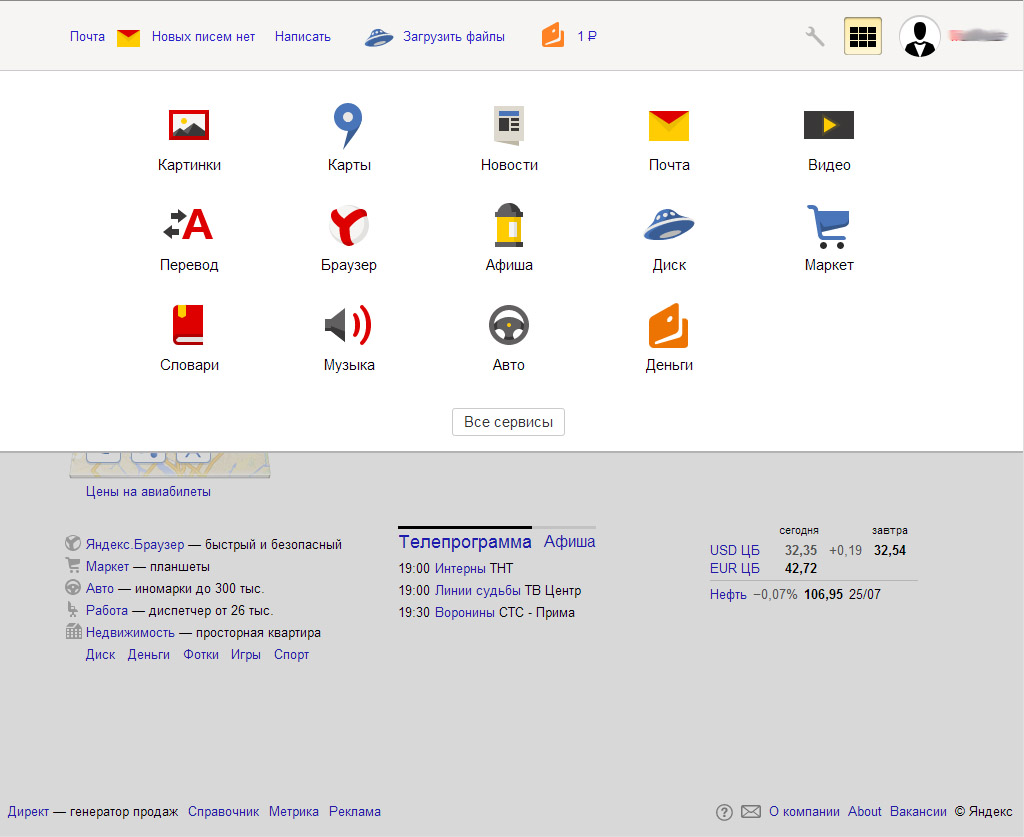Image resolution: width=1024 pixels, height=837 pixels.
Task: Open the Авто steering wheel icon
Action: click(x=509, y=325)
